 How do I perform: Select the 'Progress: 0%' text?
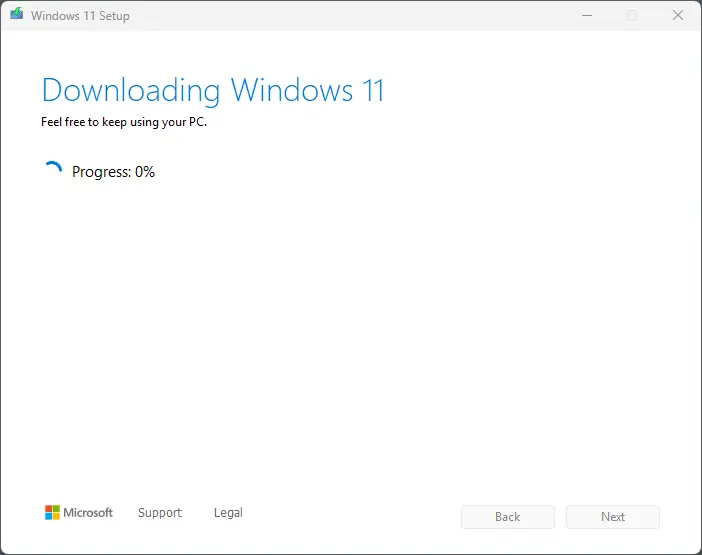(x=113, y=172)
